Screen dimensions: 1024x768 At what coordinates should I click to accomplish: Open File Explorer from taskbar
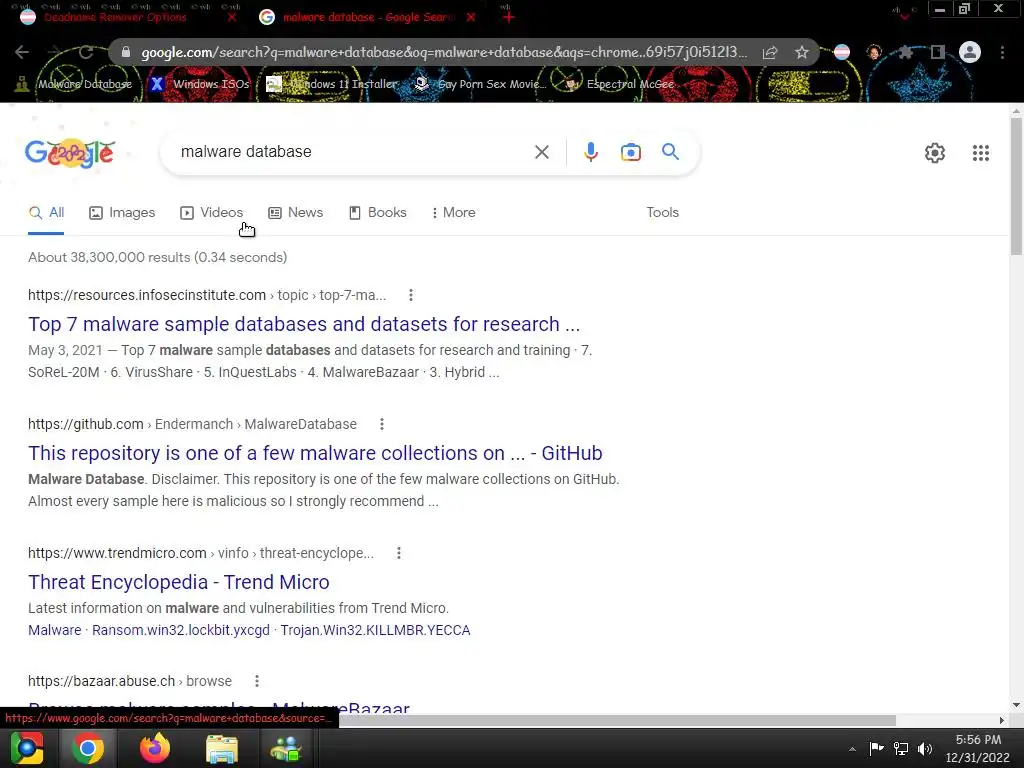click(x=222, y=748)
